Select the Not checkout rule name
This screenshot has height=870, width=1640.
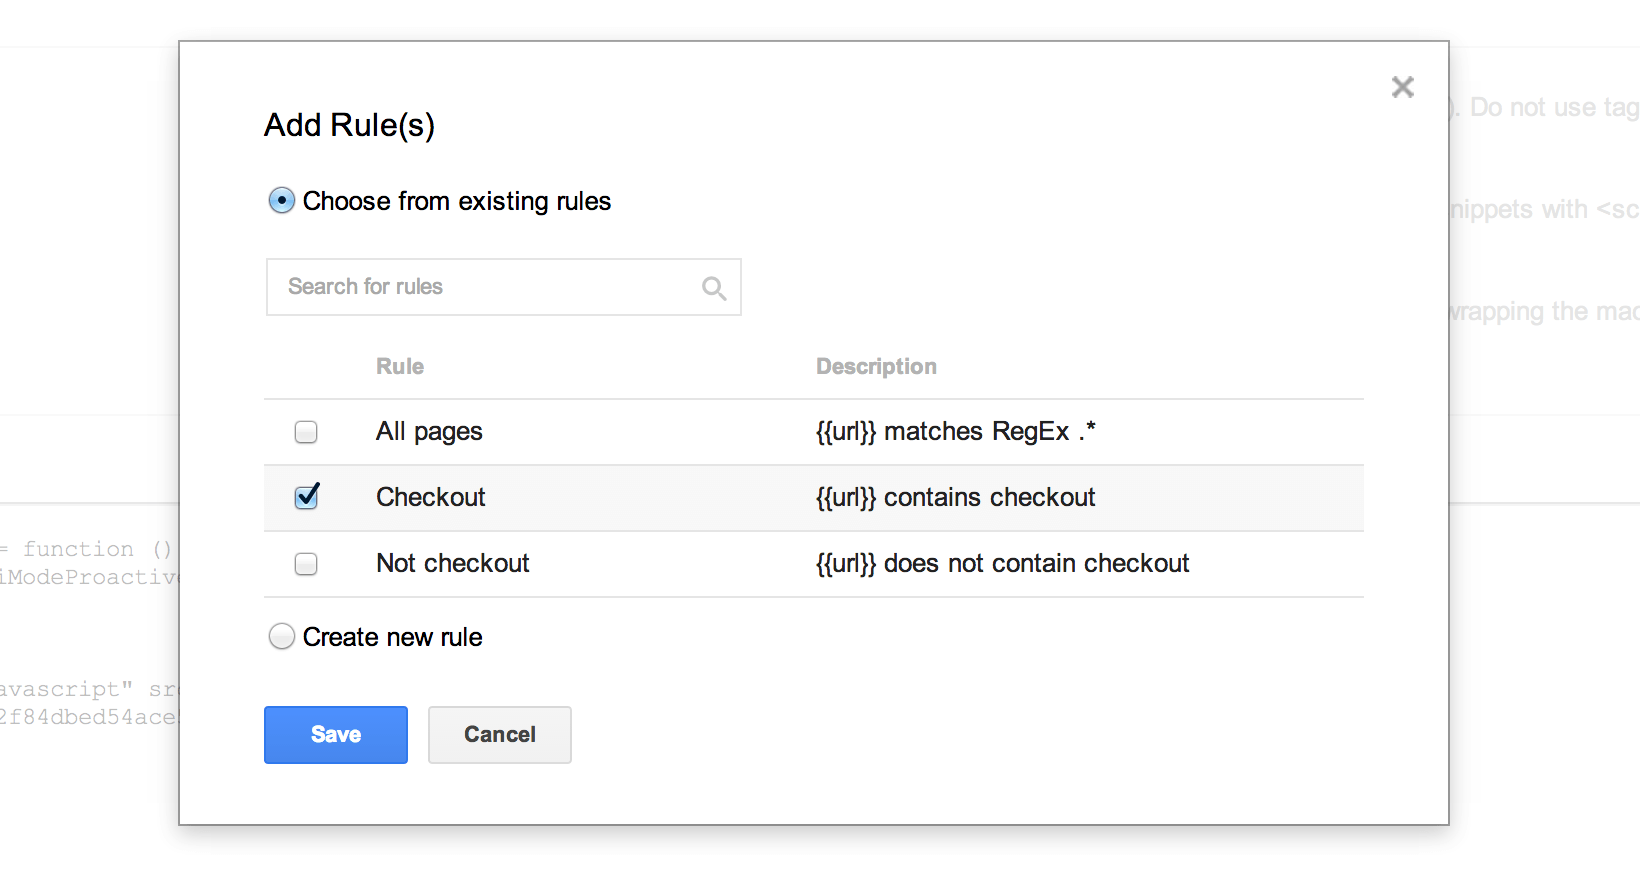click(x=453, y=563)
